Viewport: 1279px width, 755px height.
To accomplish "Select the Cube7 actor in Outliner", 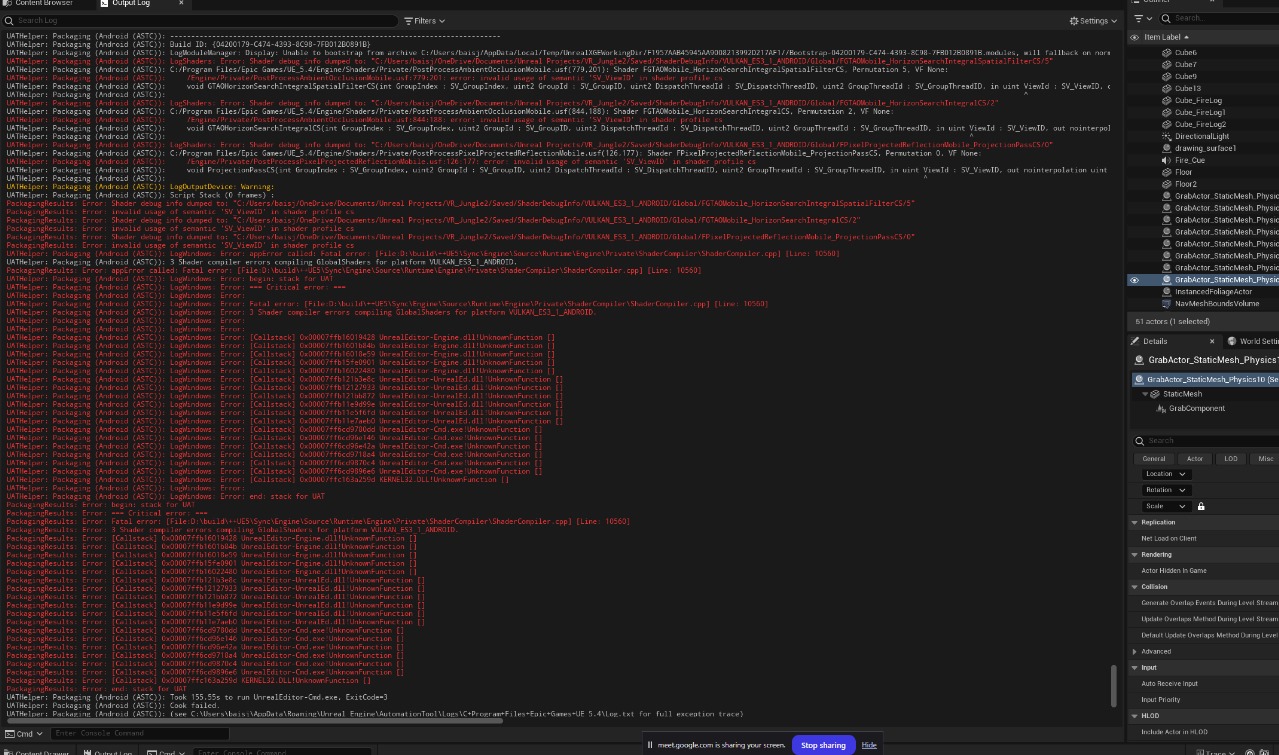I will pos(1186,64).
